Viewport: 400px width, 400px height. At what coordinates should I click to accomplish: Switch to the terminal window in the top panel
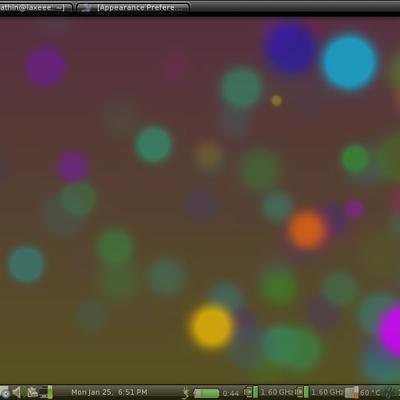click(36, 8)
